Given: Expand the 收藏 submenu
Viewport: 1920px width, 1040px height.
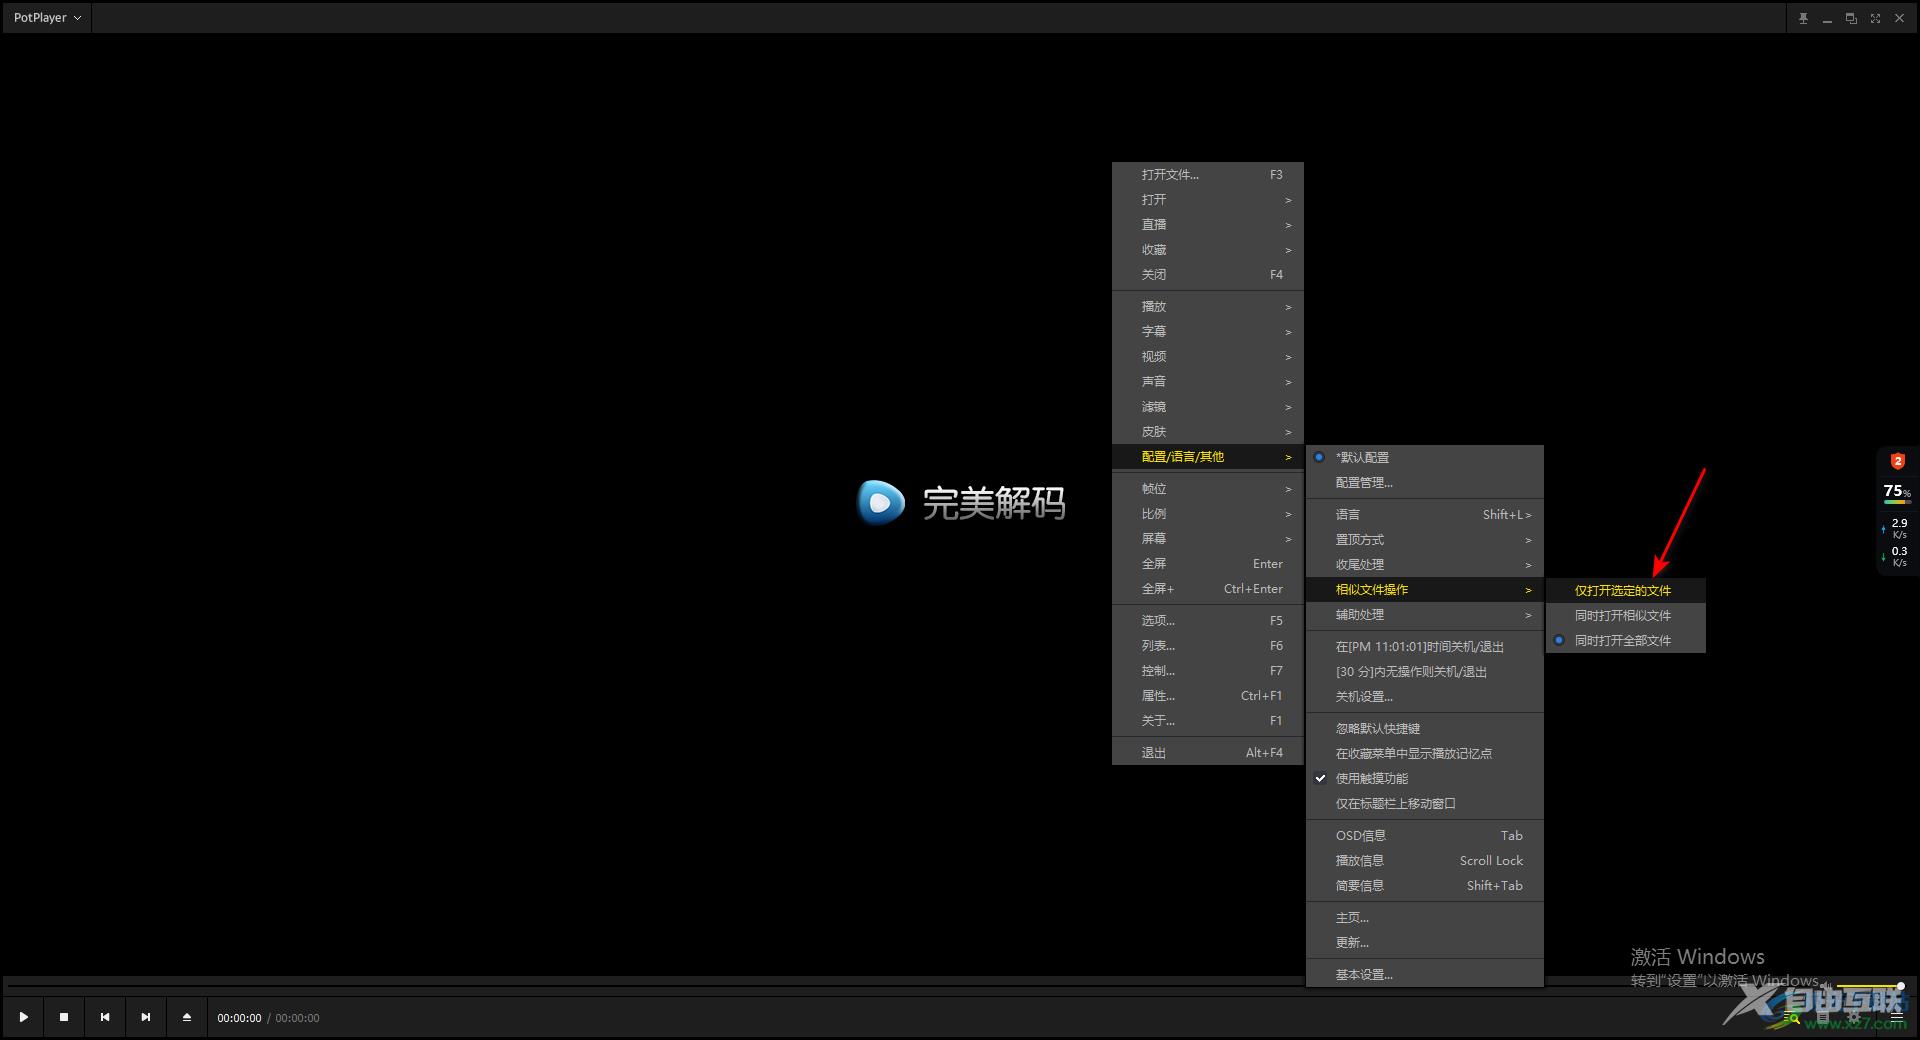Looking at the screenshot, I should pyautogui.click(x=1208, y=249).
